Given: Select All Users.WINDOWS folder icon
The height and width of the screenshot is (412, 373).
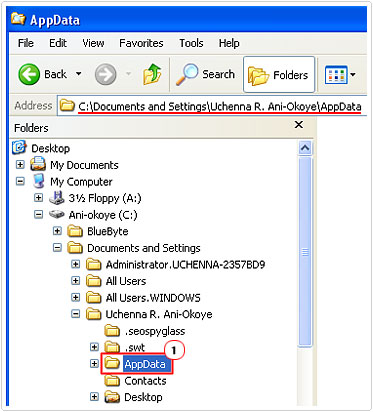Looking at the screenshot, I should 94,297.
